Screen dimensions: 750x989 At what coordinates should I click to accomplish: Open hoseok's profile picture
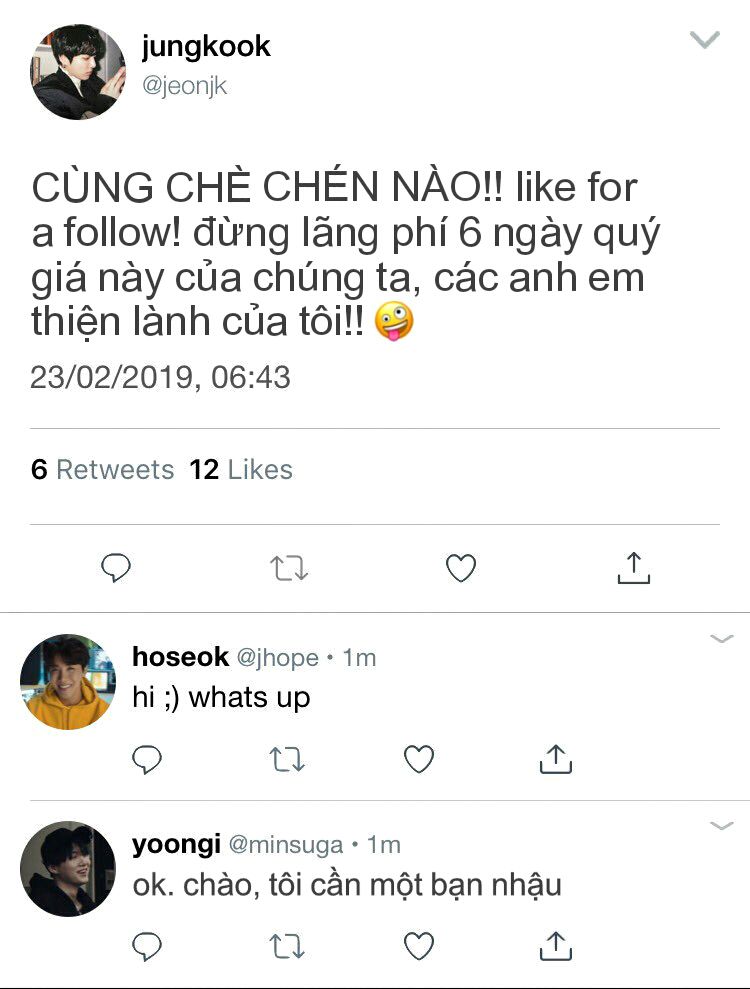(68, 682)
